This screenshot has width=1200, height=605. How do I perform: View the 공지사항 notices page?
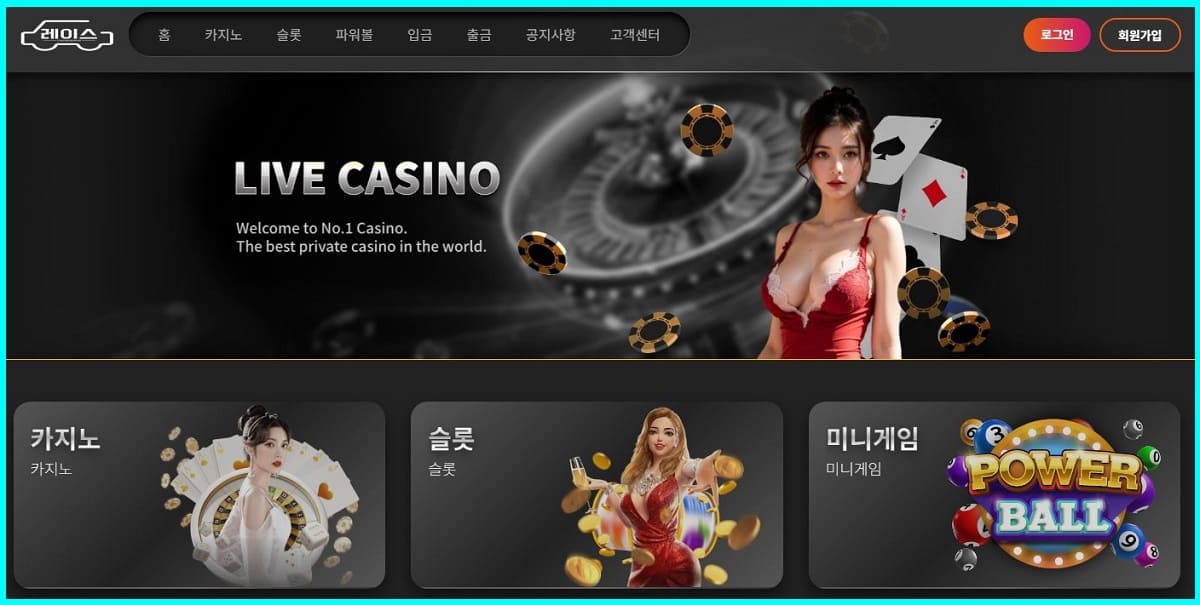(550, 35)
